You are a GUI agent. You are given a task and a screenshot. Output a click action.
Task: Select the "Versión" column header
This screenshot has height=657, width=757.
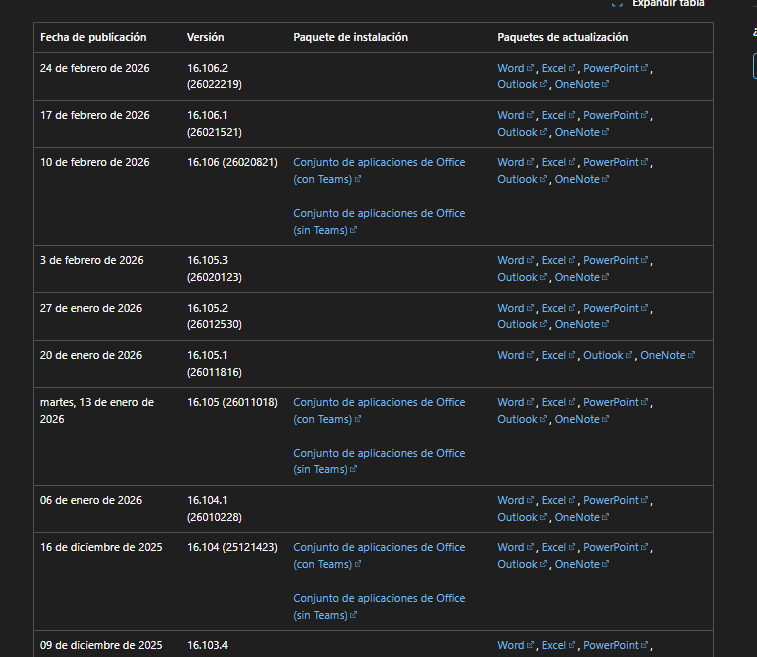click(x=206, y=37)
